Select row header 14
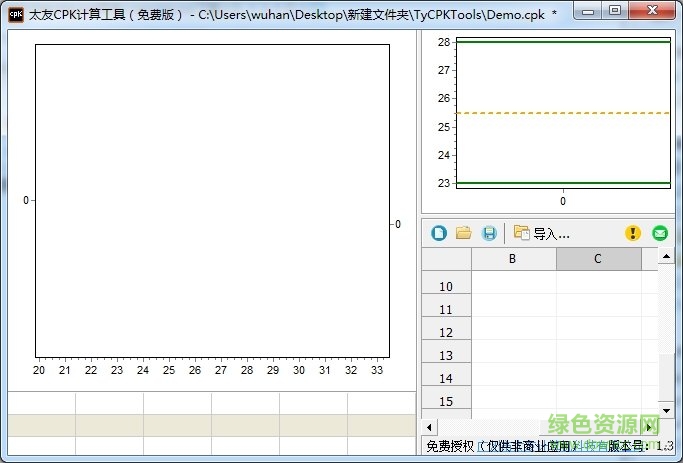This screenshot has width=683, height=463. coord(446,375)
